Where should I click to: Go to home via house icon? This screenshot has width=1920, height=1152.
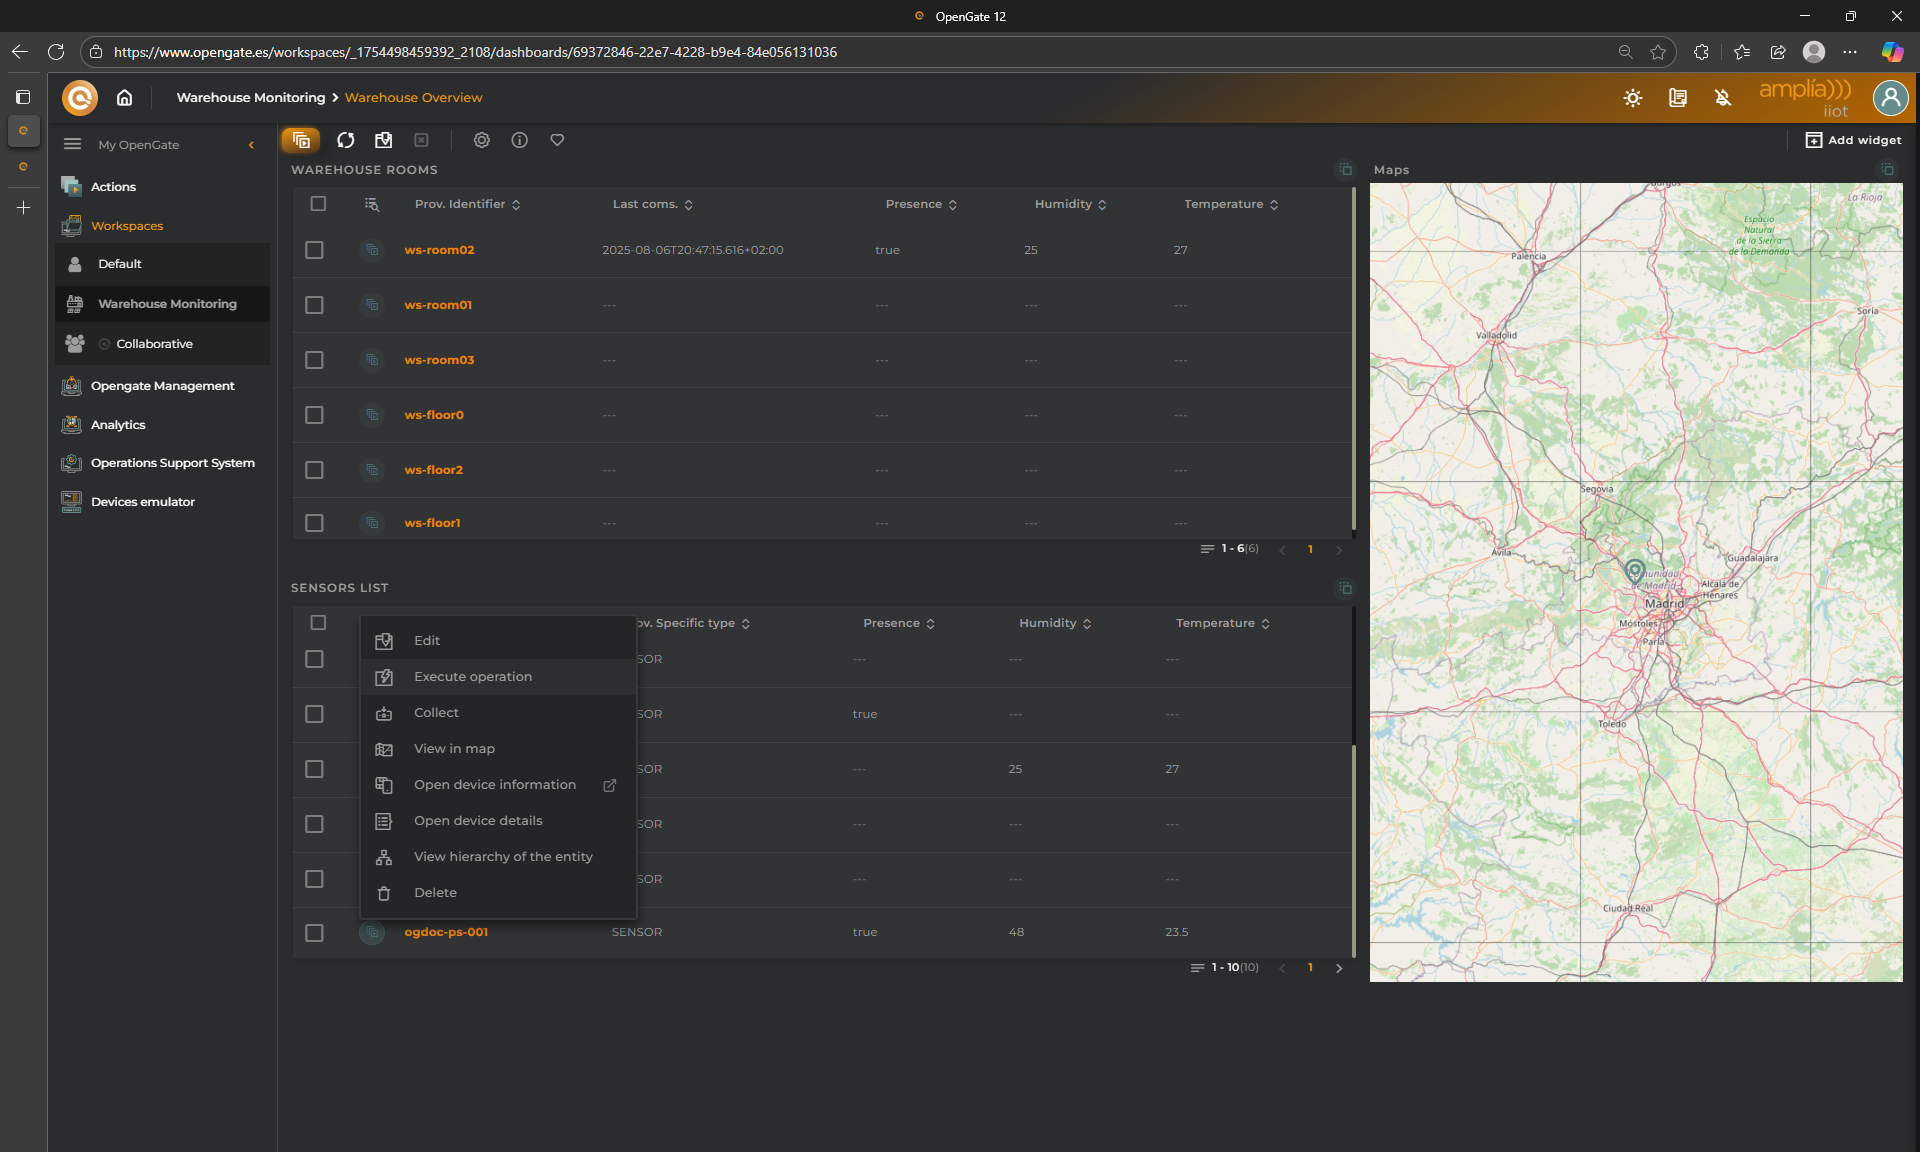point(124,97)
